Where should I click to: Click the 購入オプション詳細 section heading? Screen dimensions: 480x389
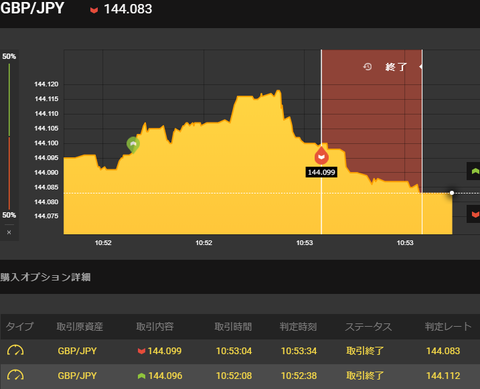pos(45,277)
